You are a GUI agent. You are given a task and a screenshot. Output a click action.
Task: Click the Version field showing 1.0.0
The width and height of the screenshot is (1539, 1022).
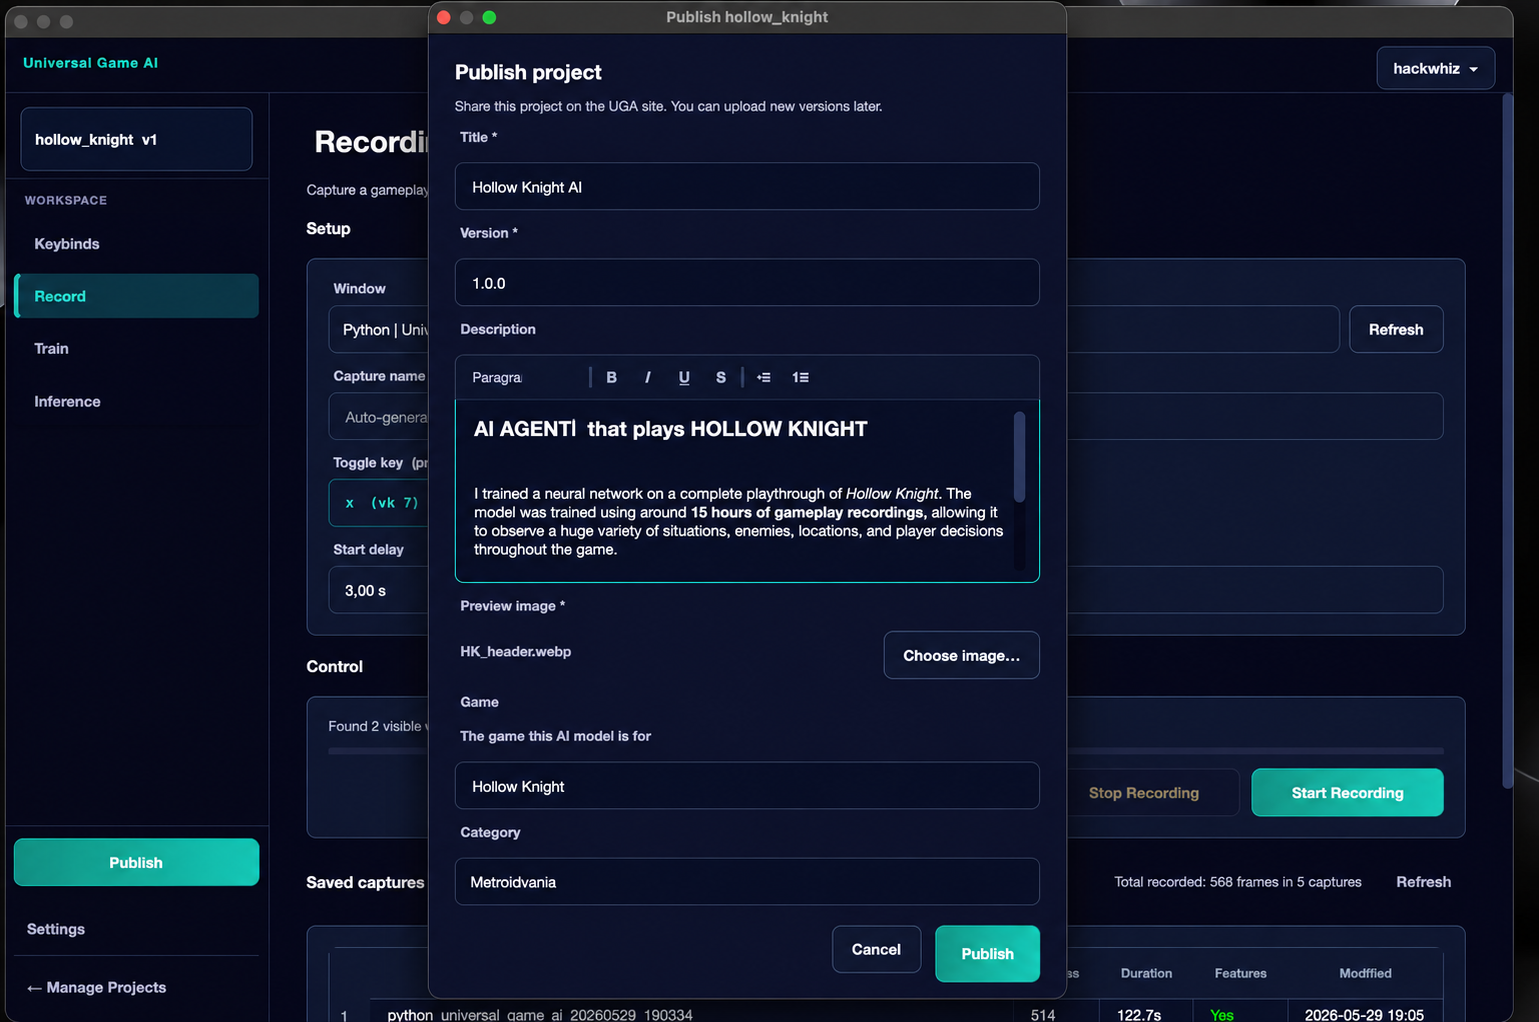click(x=747, y=283)
